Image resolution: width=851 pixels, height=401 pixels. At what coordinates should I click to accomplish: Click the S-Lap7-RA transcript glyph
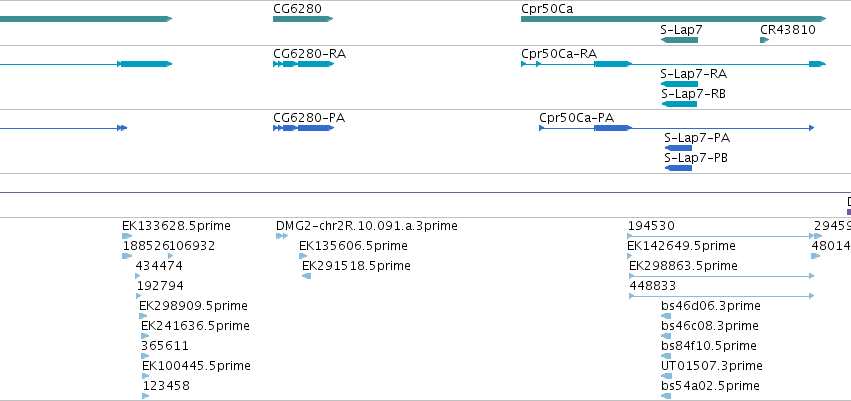click(x=679, y=84)
